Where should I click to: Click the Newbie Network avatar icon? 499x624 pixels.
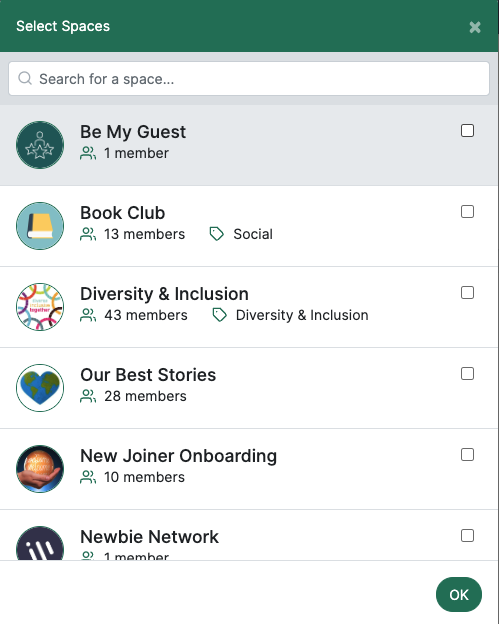[40, 543]
